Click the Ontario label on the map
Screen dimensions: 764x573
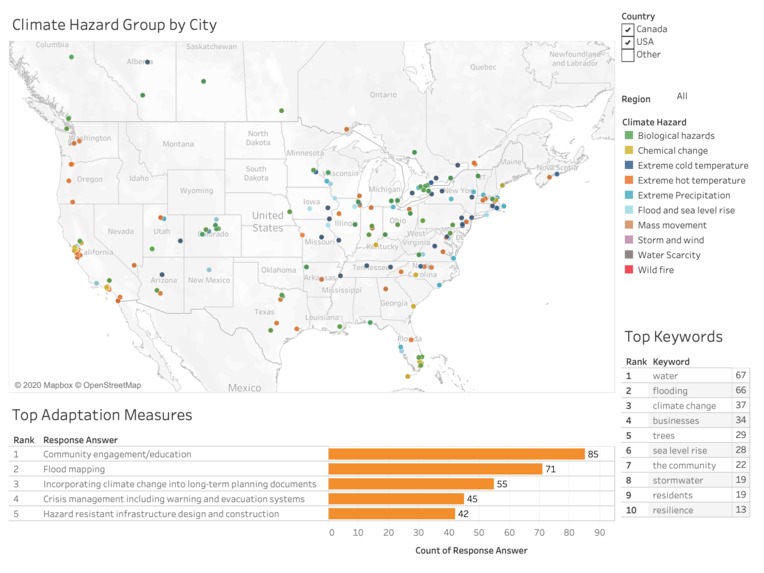(383, 95)
